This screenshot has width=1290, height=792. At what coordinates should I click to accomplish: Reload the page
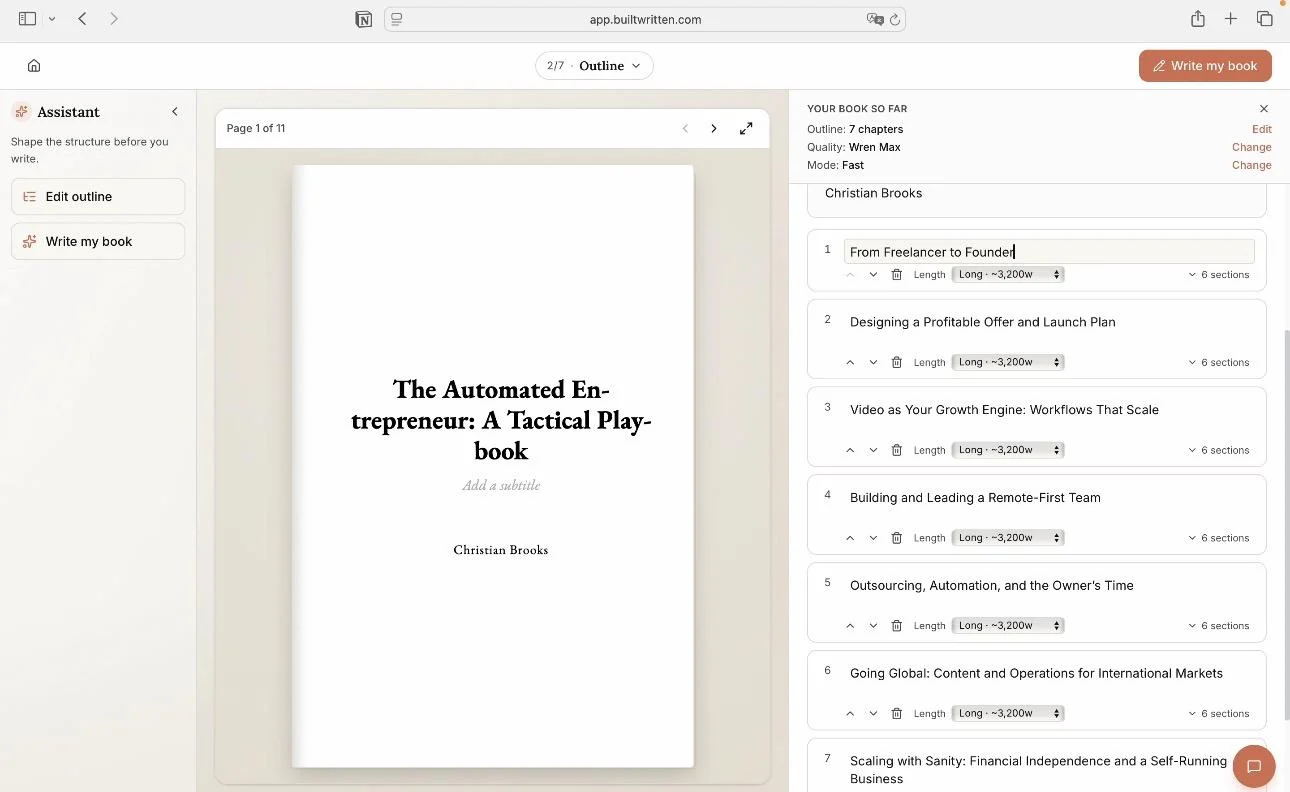(x=895, y=19)
